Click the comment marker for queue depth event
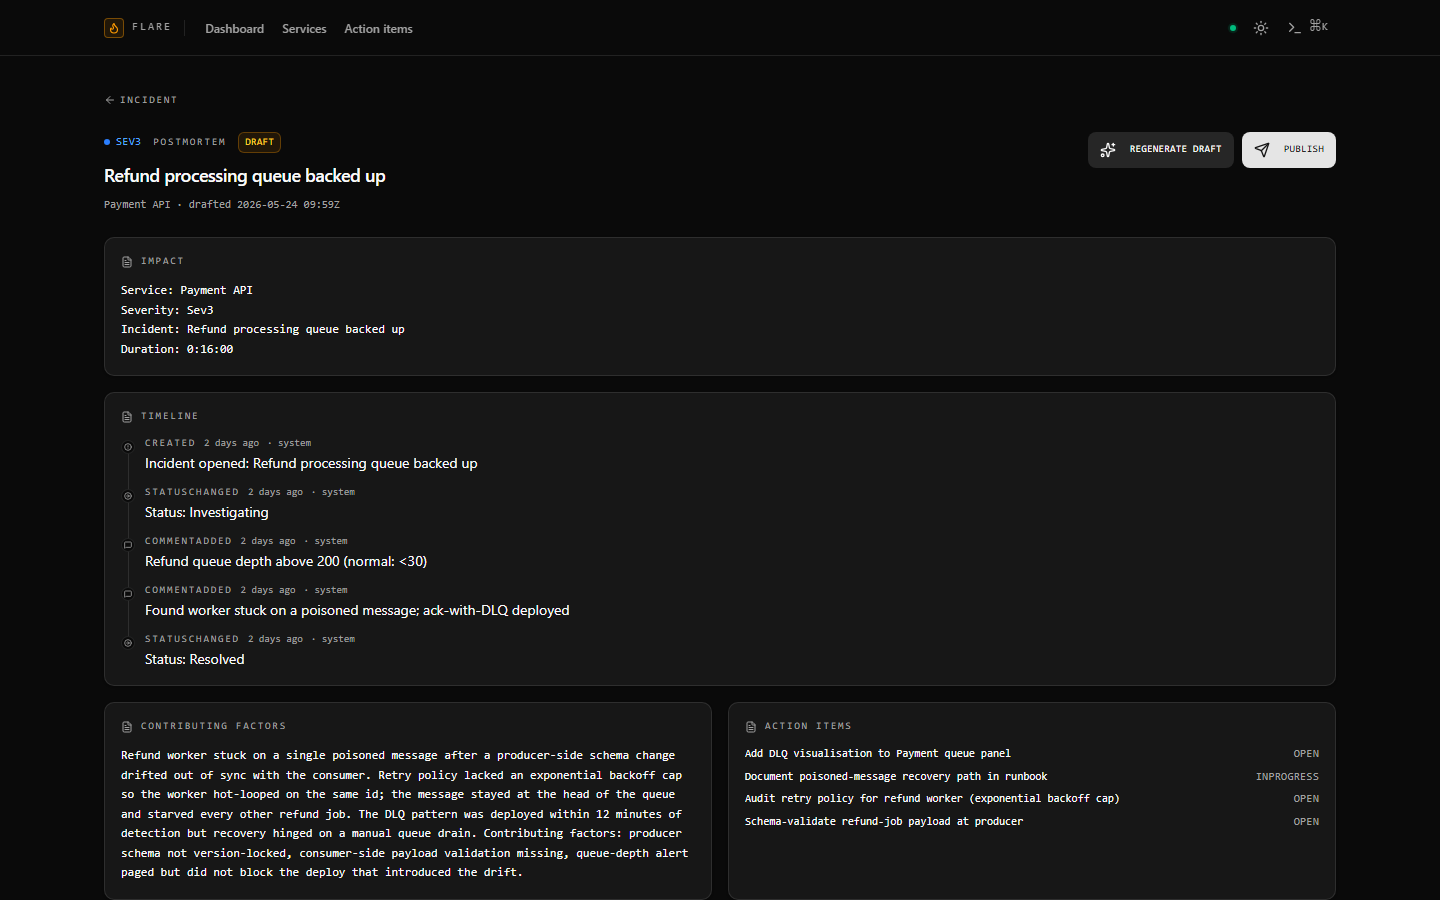 pos(128,545)
